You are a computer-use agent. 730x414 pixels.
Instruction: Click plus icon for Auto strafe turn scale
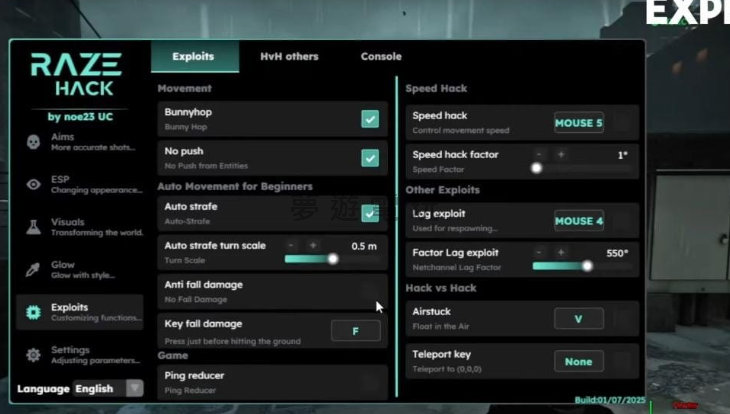(312, 246)
